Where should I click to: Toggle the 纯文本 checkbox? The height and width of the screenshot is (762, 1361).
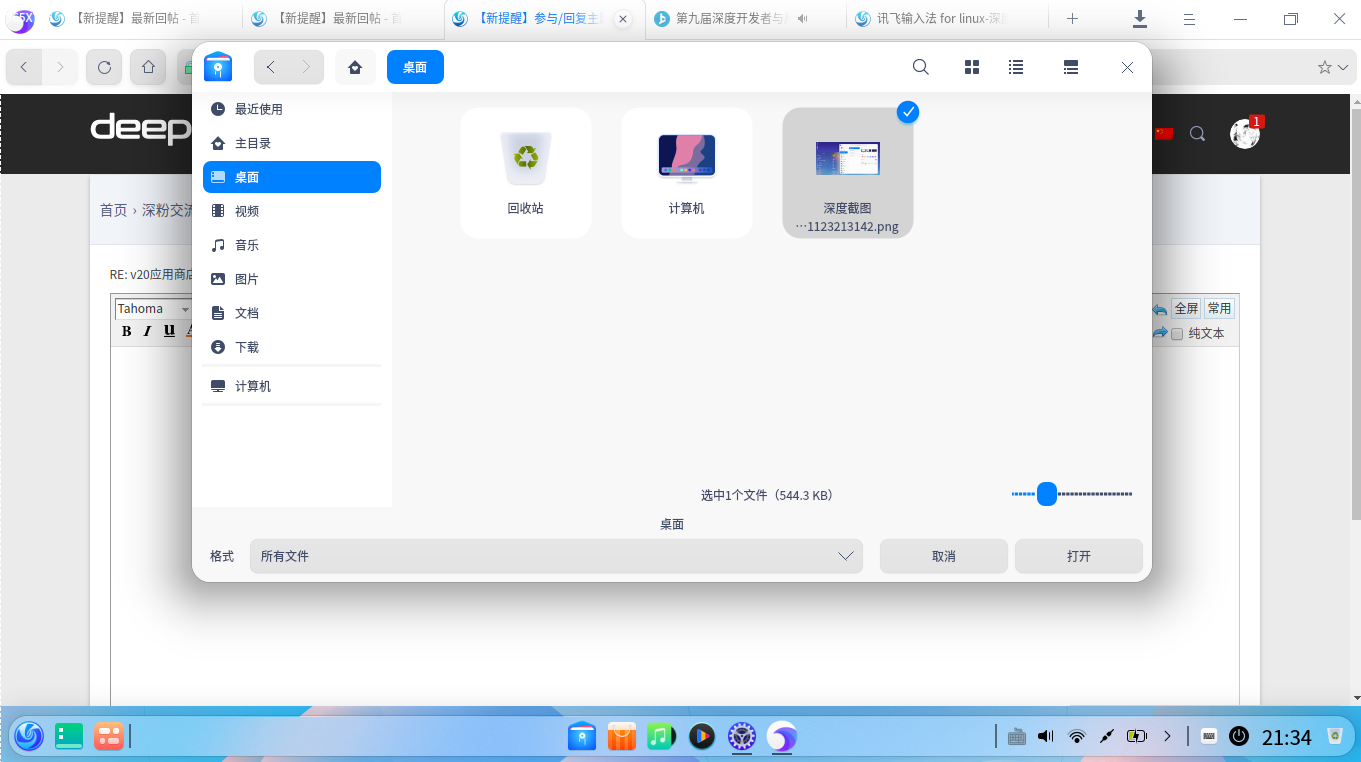click(1177, 334)
